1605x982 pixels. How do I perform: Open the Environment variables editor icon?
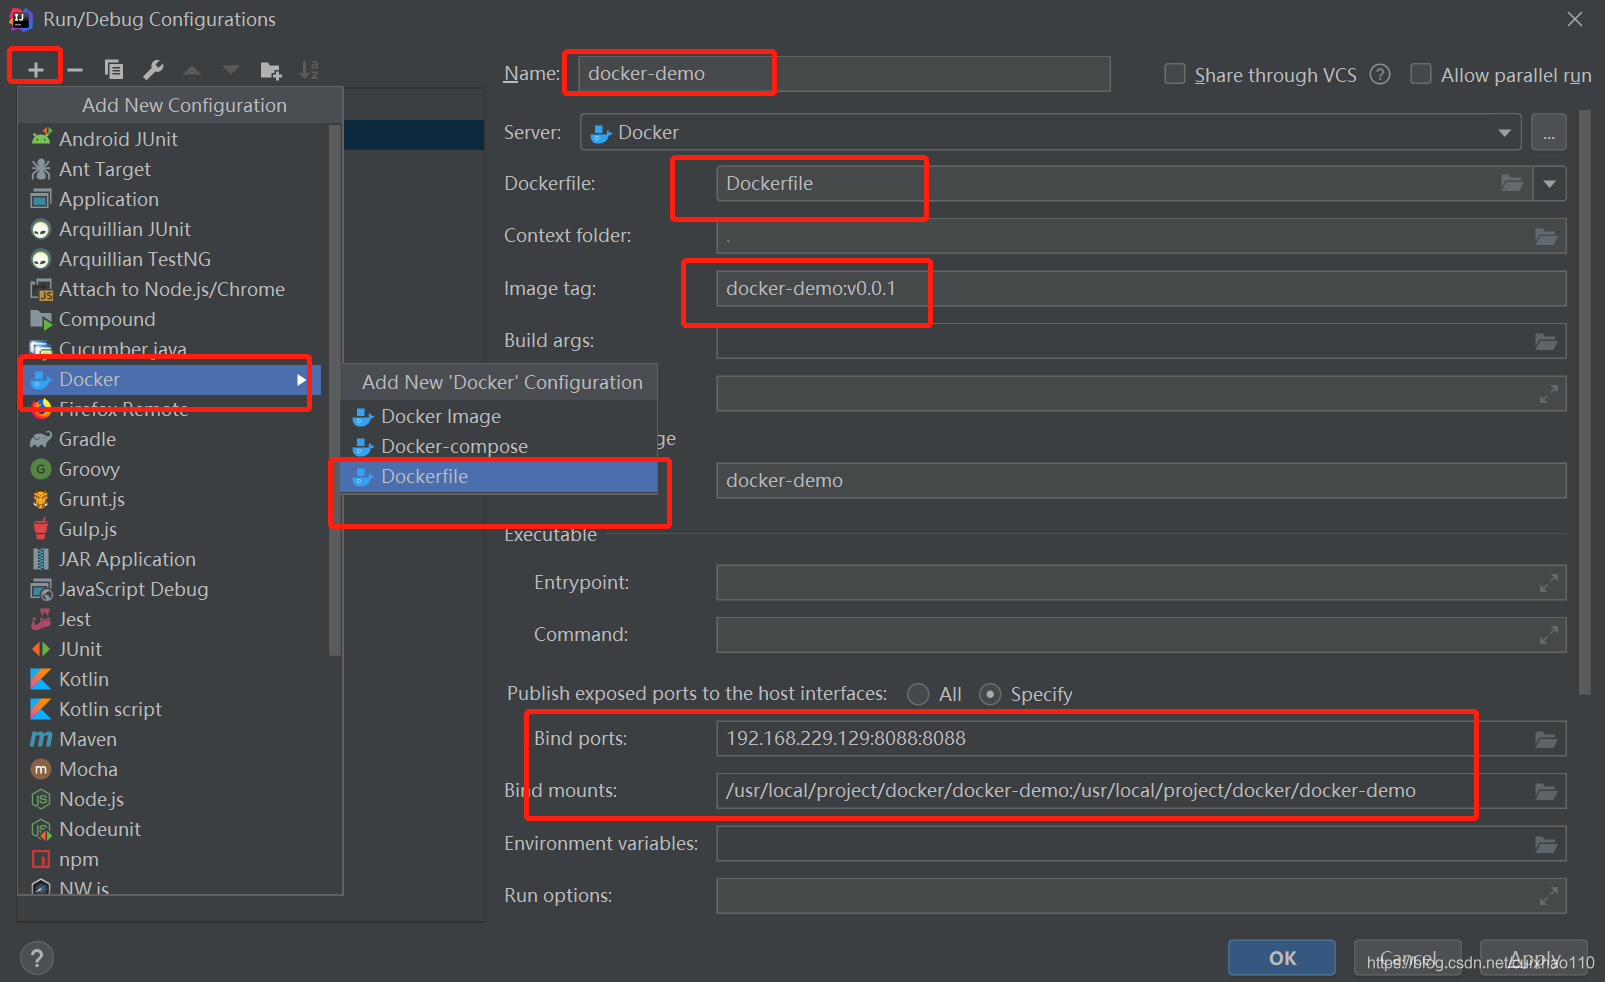click(x=1546, y=845)
